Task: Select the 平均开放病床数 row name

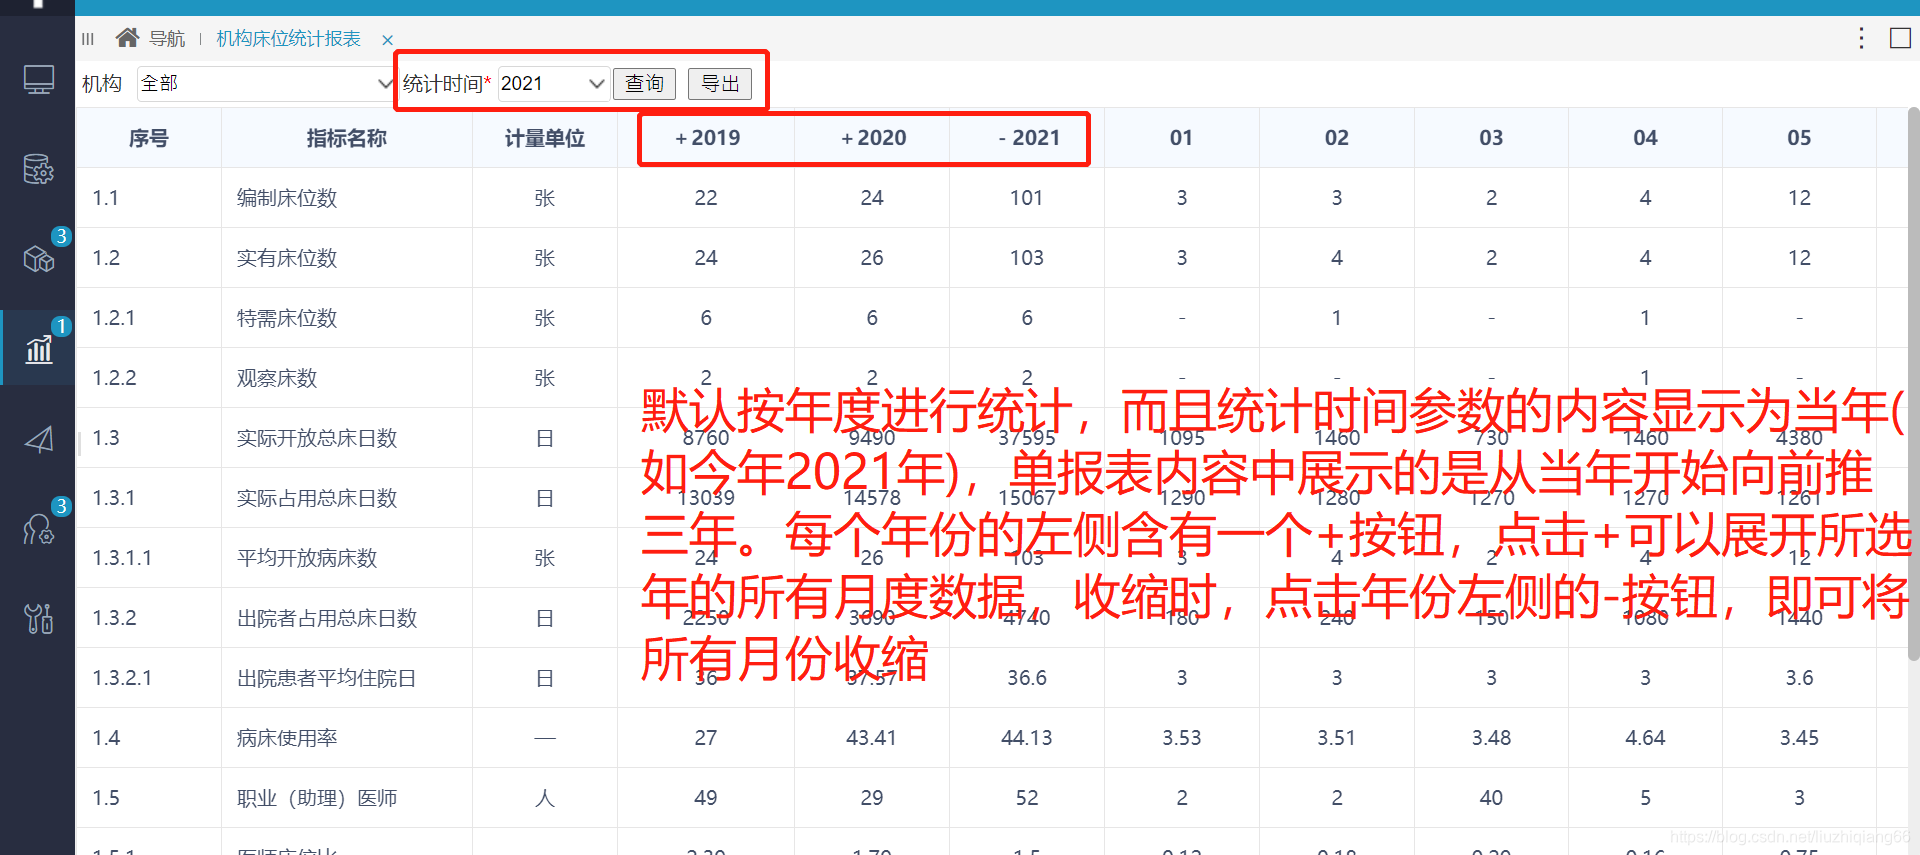Action: click(x=307, y=558)
